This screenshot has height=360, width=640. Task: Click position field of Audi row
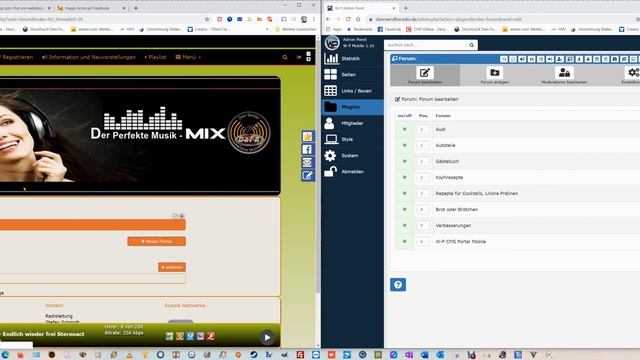point(422,129)
